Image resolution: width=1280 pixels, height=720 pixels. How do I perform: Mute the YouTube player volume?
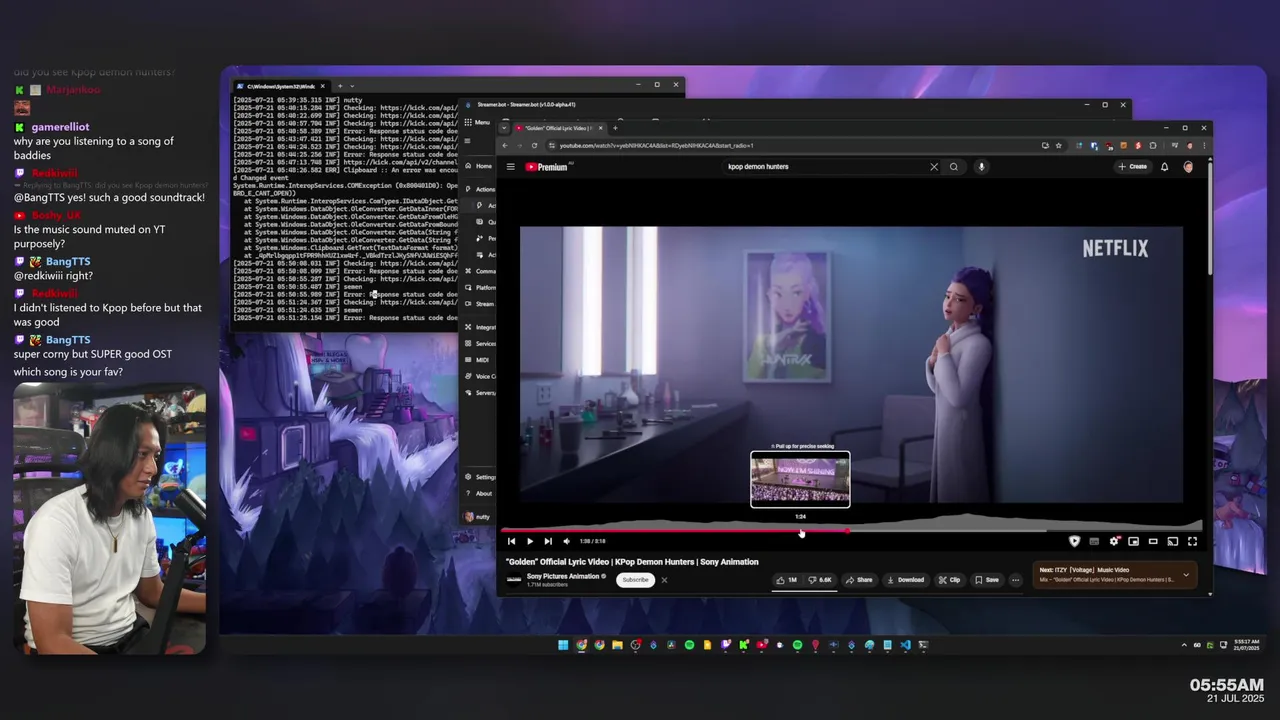(566, 541)
